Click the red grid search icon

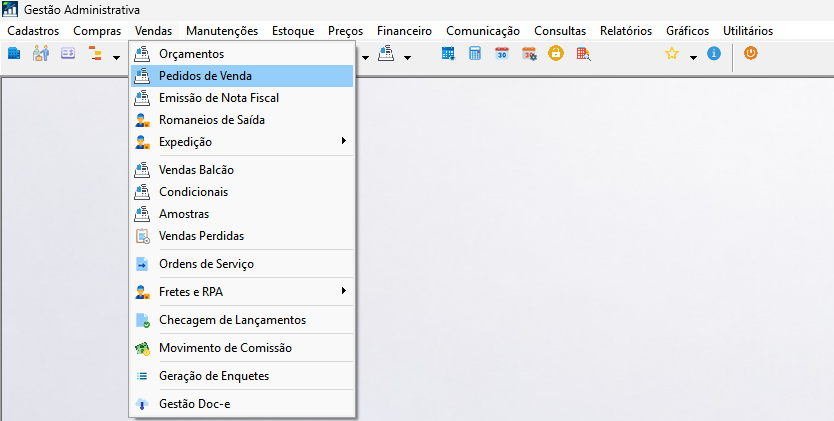coord(583,54)
